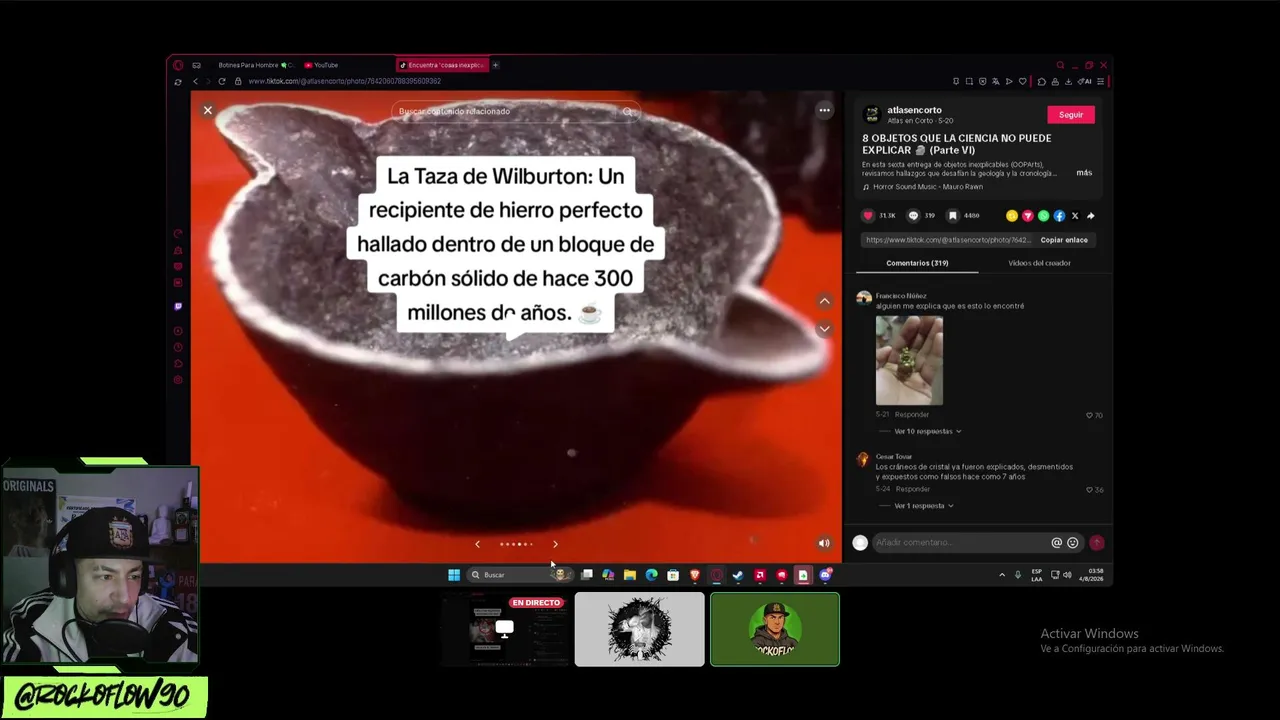Follow atlasencorto with Seguir button
Image resolution: width=1280 pixels, height=720 pixels.
(1071, 114)
